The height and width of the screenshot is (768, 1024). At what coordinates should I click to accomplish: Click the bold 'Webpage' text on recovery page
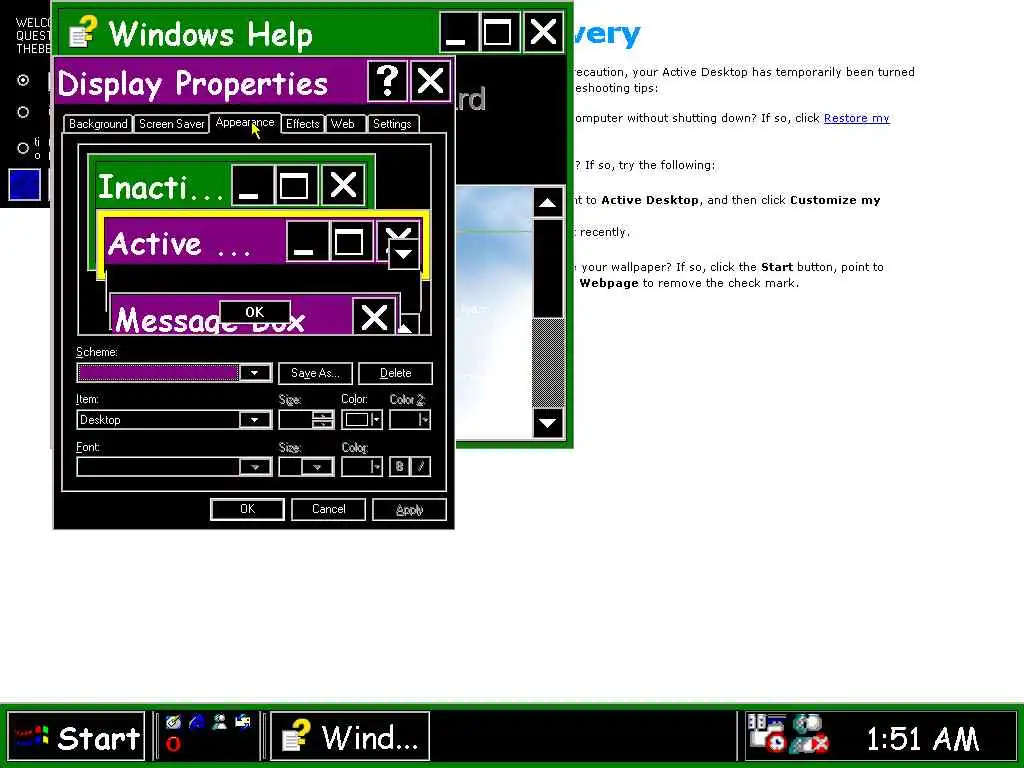tap(609, 283)
